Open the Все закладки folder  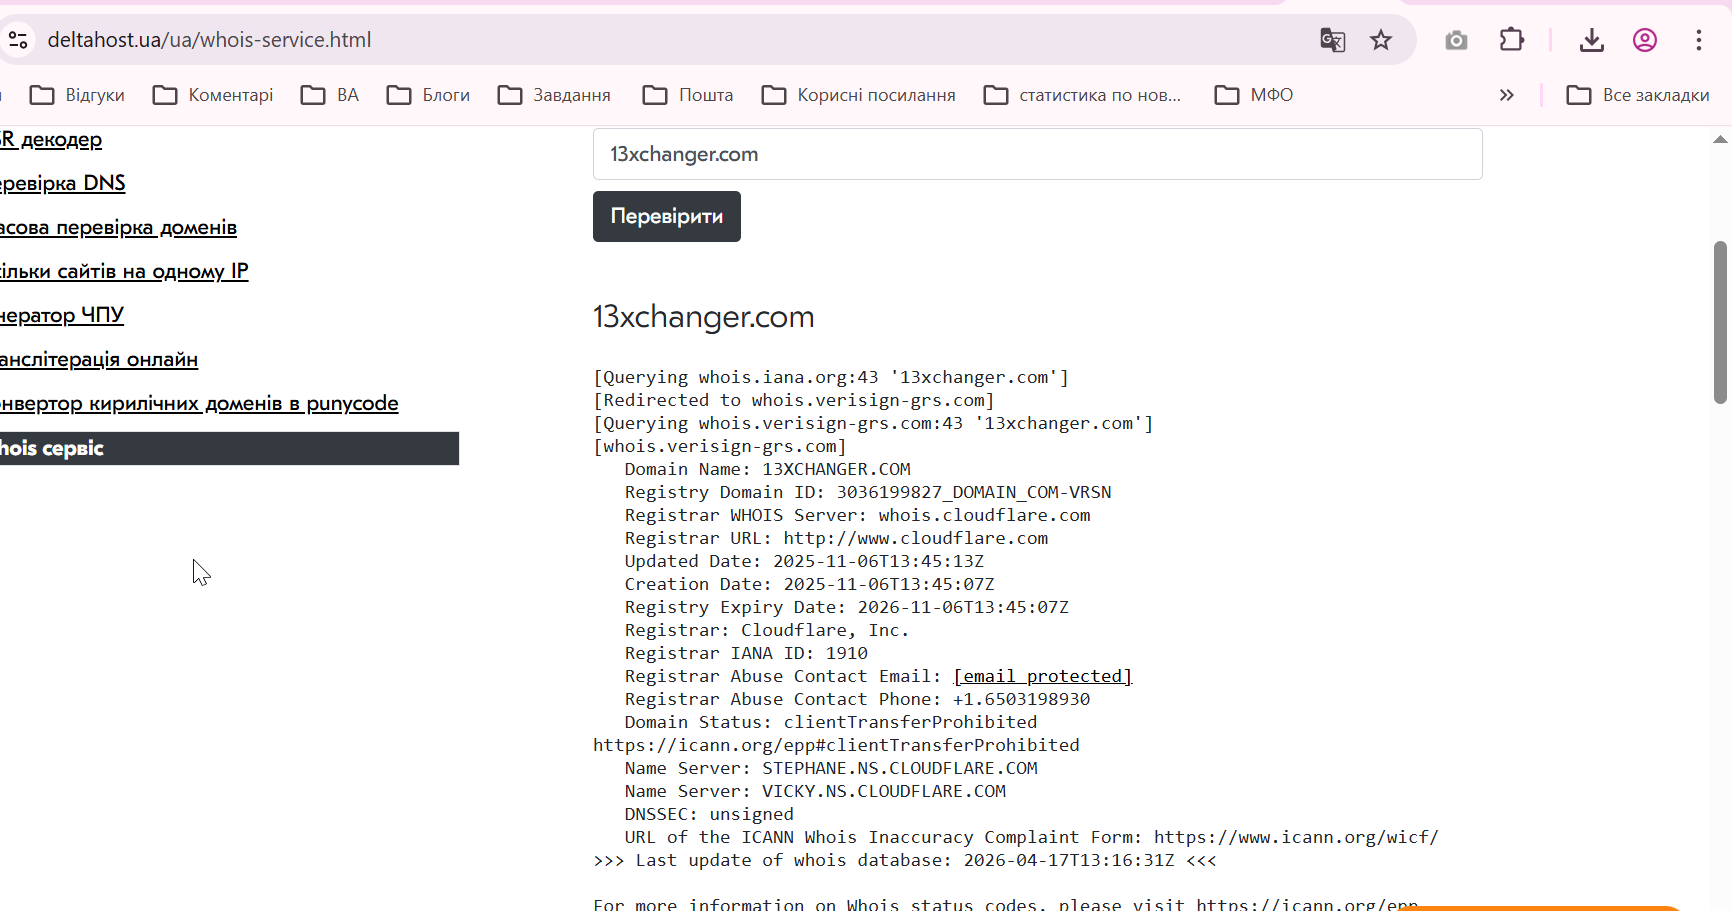[x=1638, y=95]
